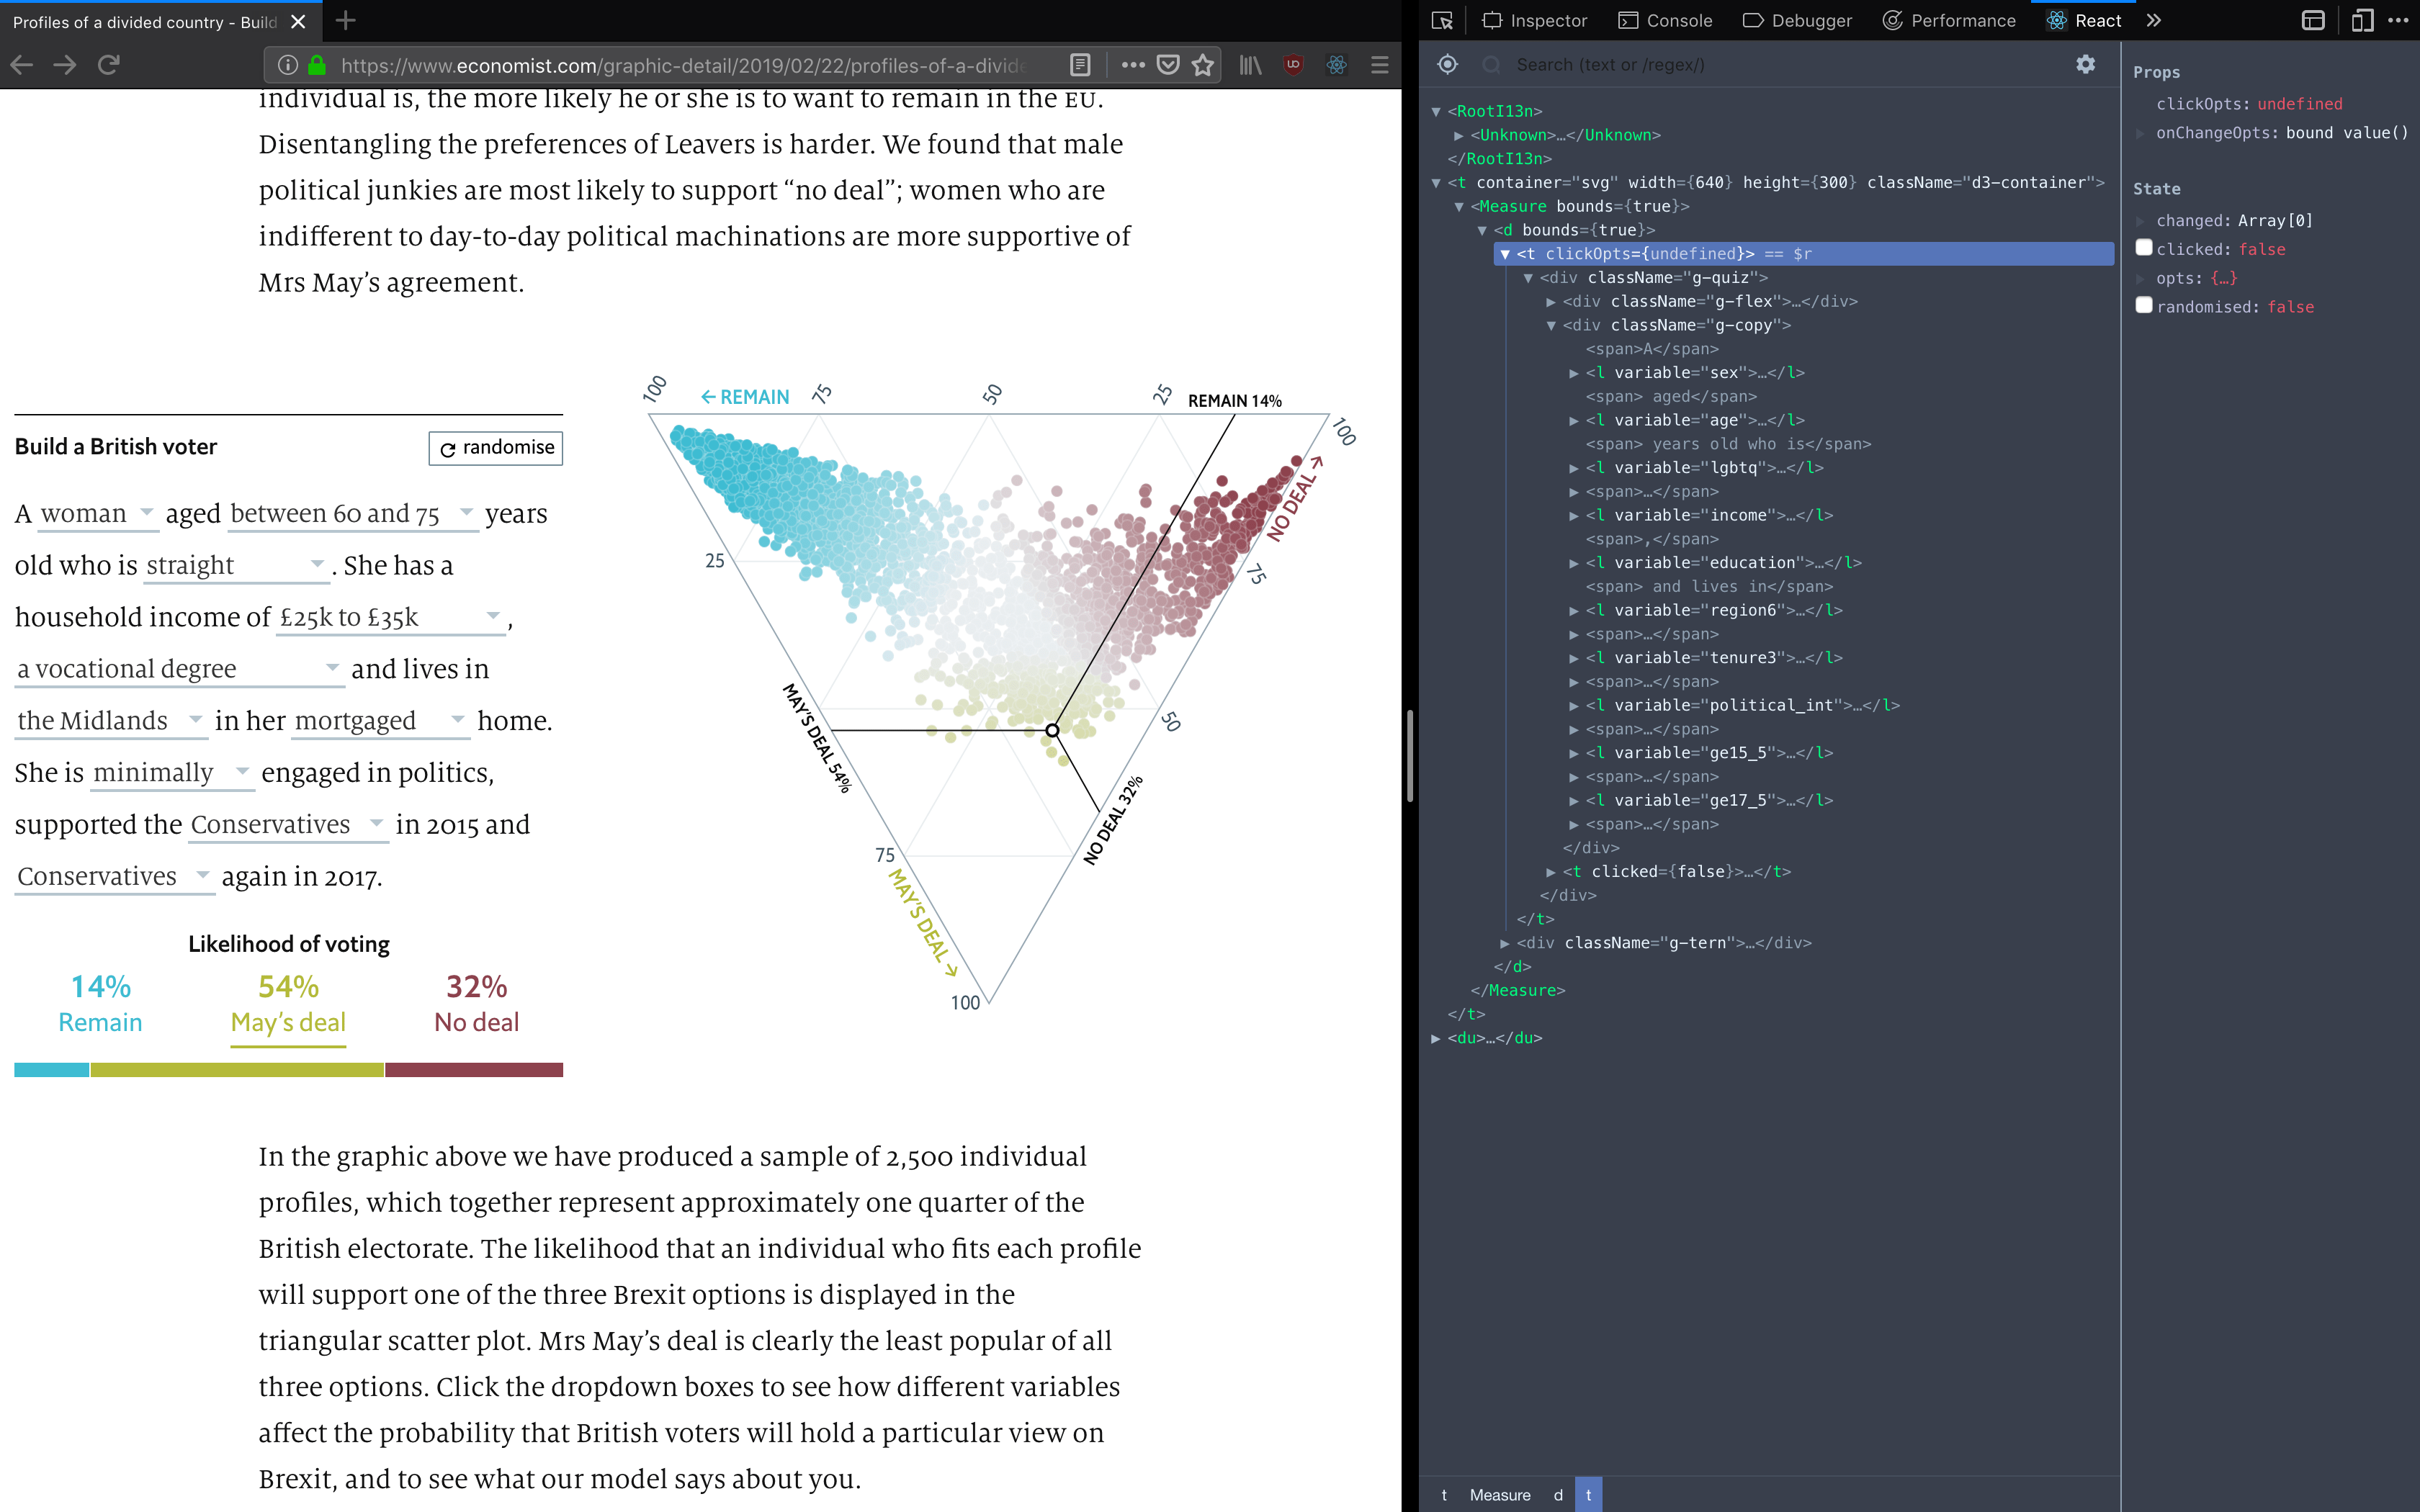Bookmark this page with the star icon
This screenshot has height=1512, width=2420.
tap(1203, 65)
